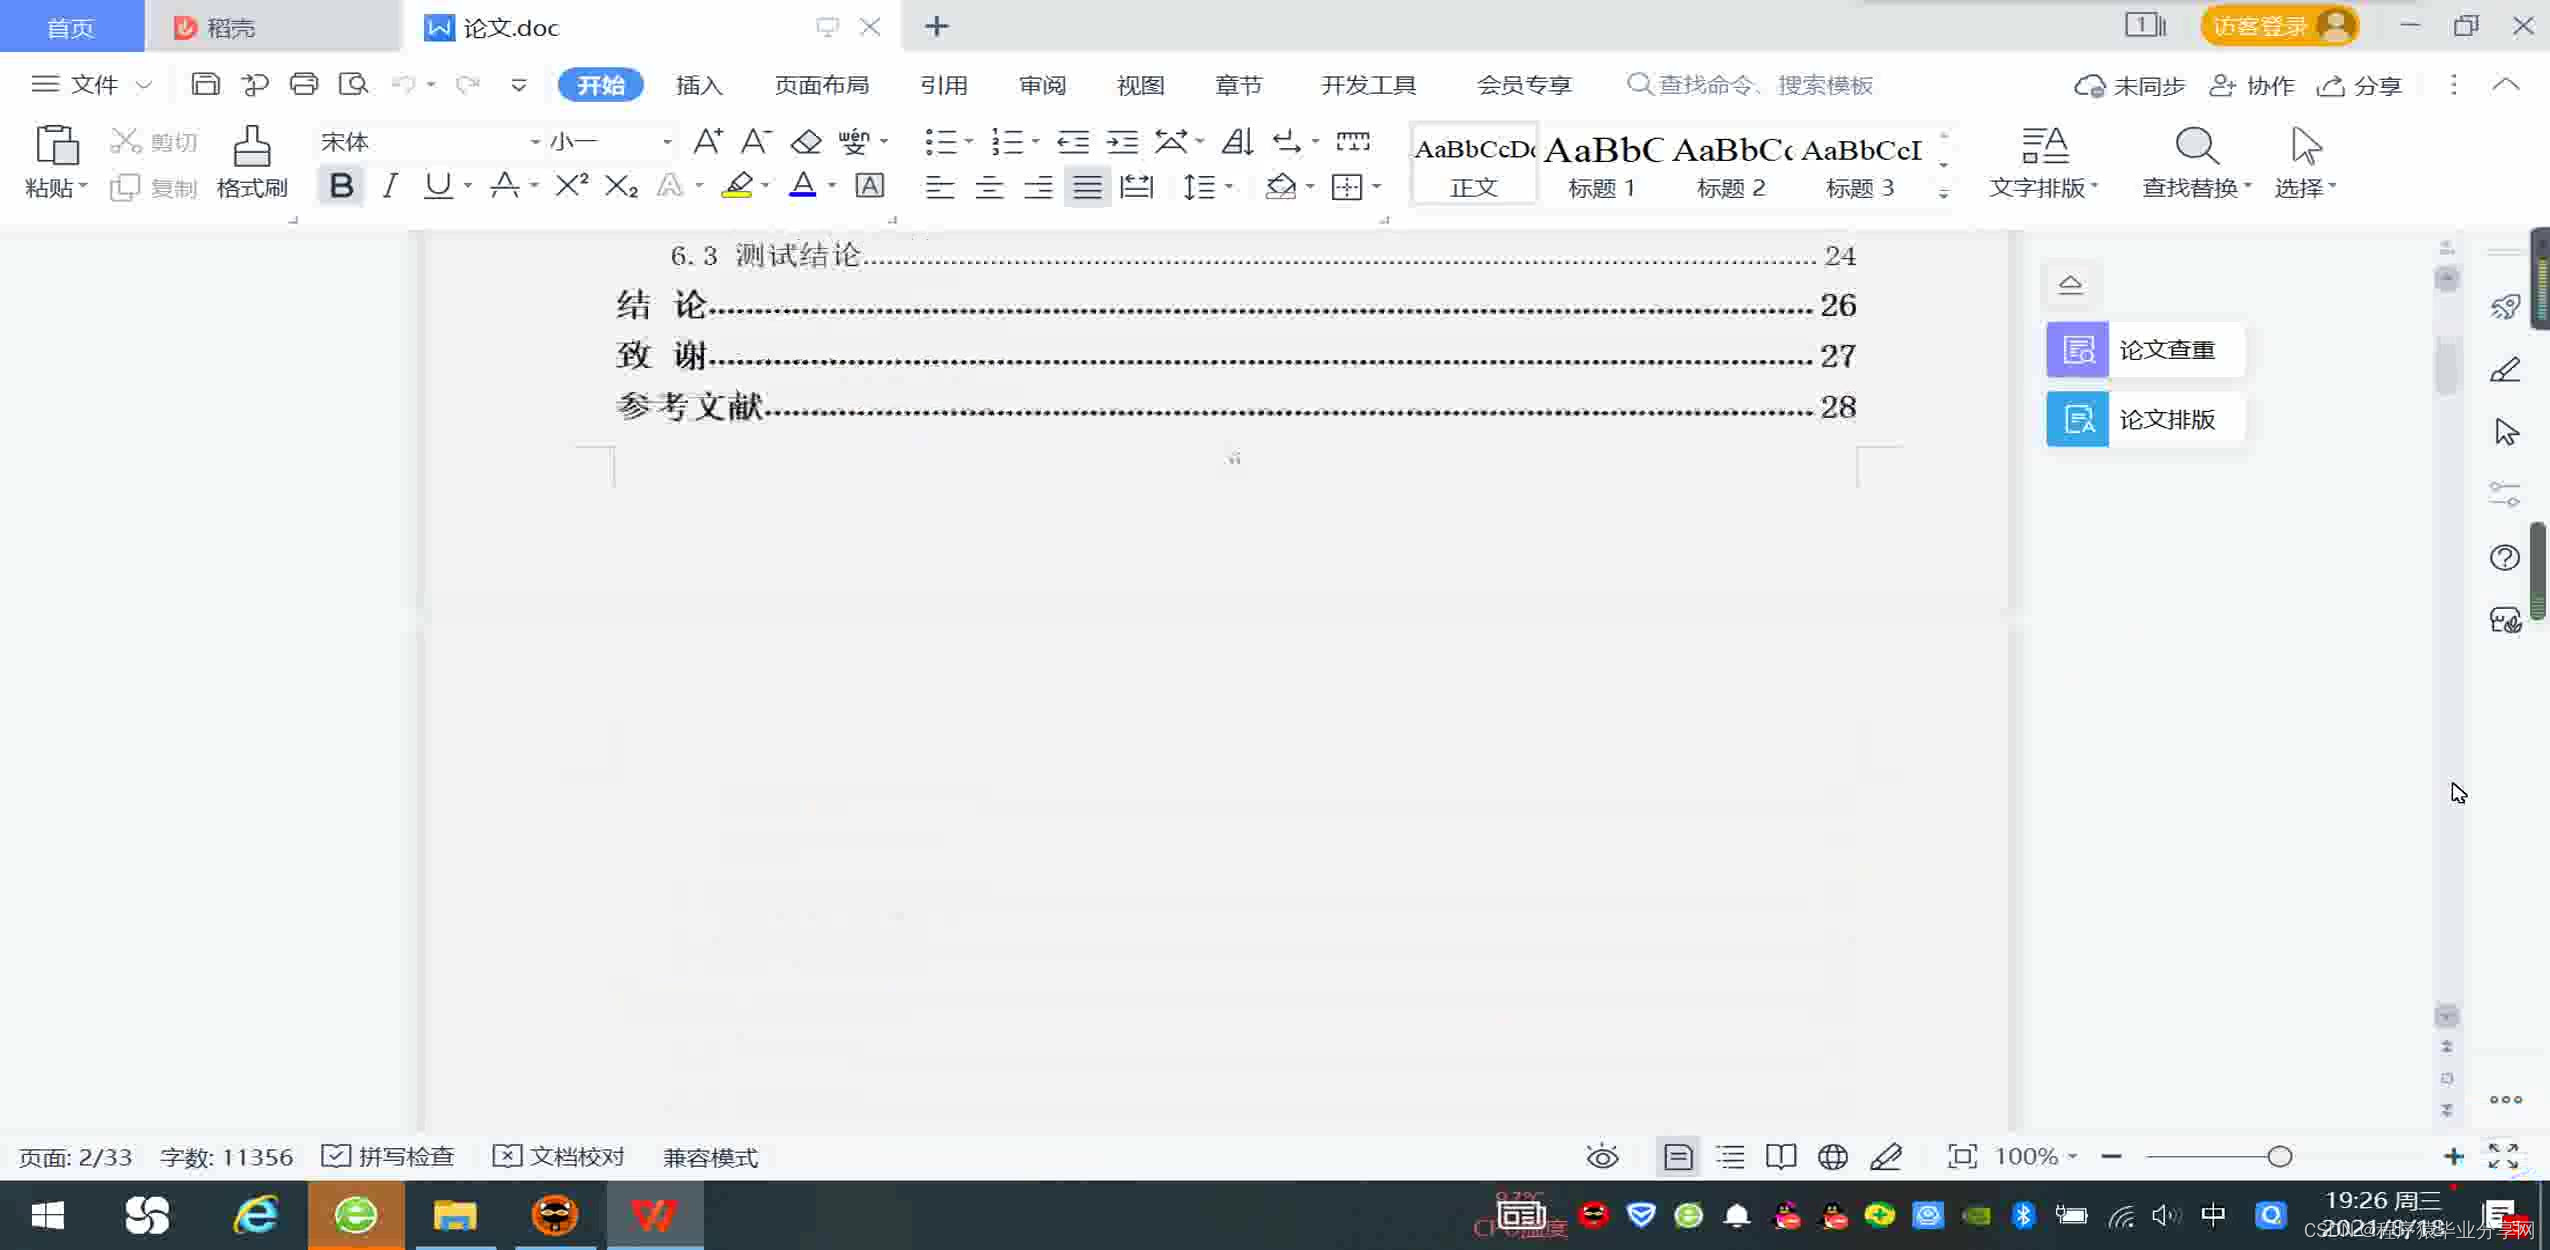Click eye protection mode icon in status bar
The height and width of the screenshot is (1250, 2550).
[1602, 1157]
